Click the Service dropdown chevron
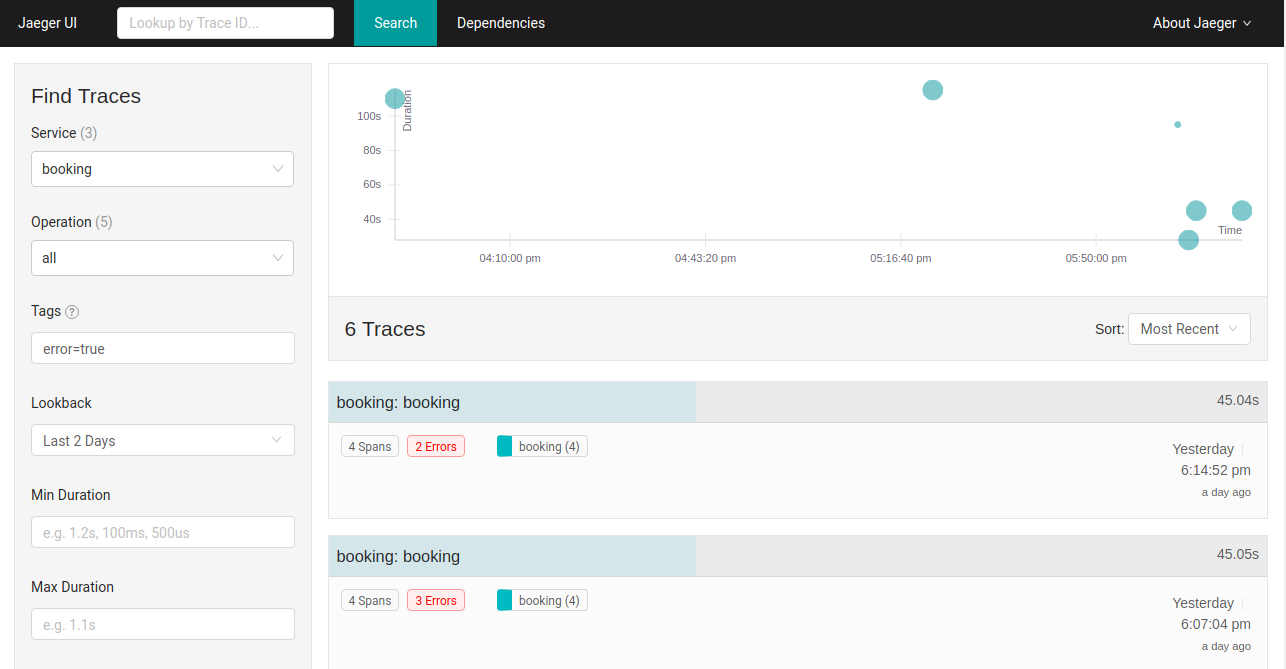Image resolution: width=1286 pixels, height=669 pixels. (278, 169)
